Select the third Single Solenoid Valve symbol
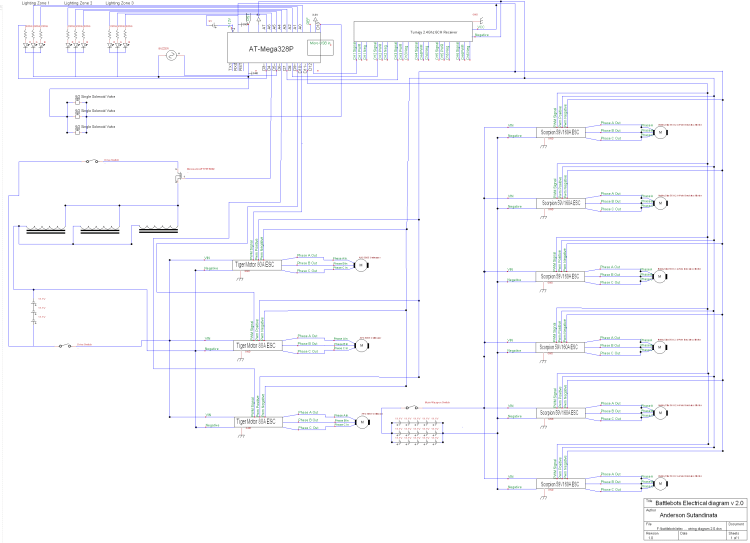This screenshot has width=750, height=543. click(x=78, y=129)
